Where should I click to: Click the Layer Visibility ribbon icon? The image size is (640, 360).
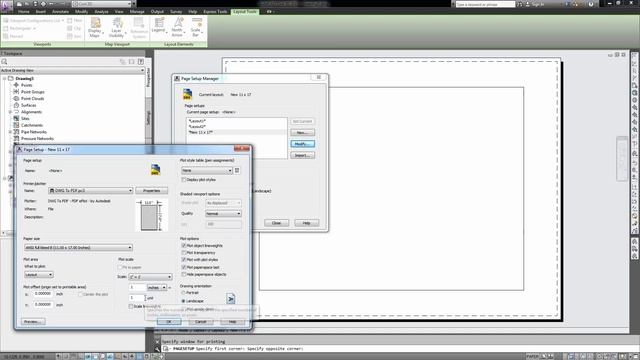[117, 27]
